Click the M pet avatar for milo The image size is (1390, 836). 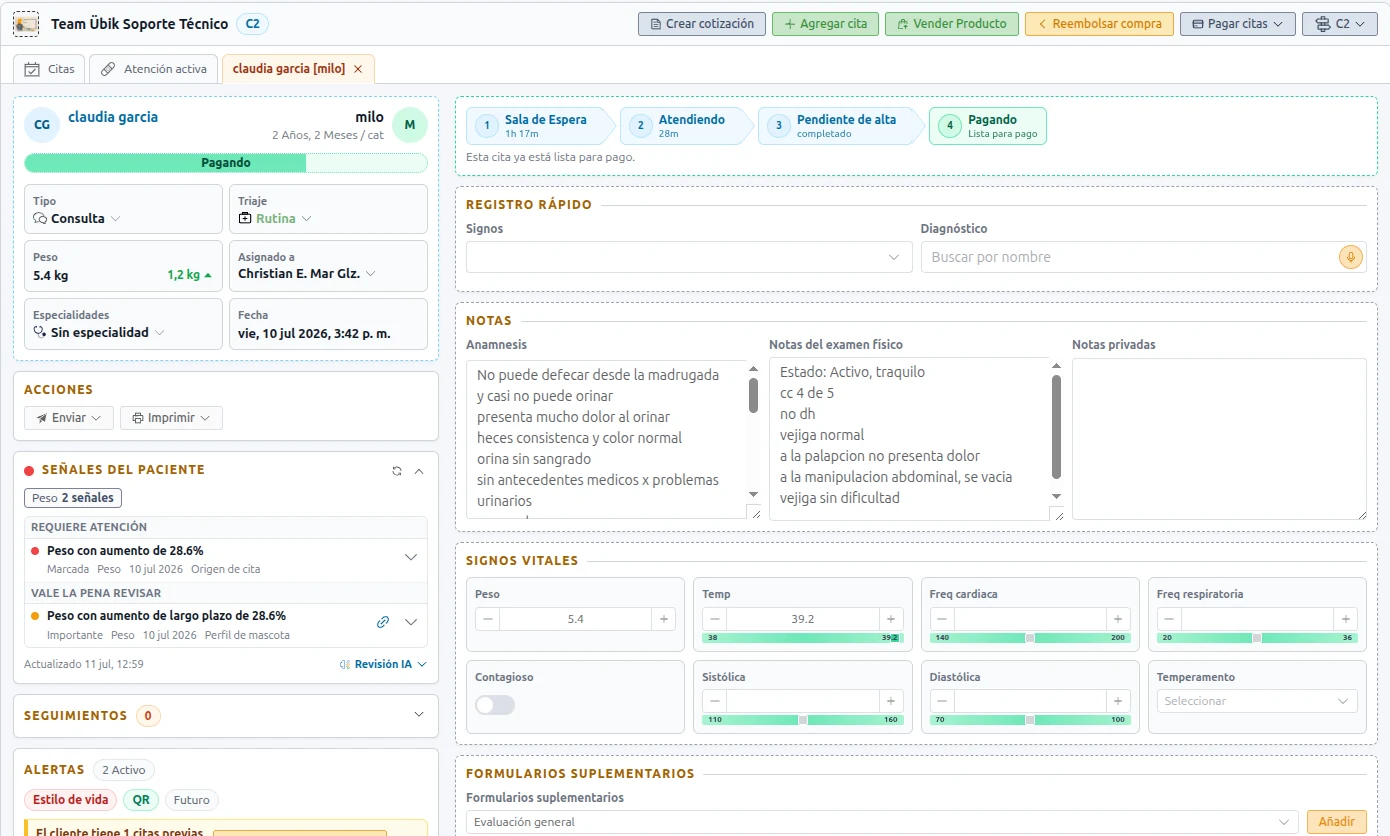coord(410,125)
